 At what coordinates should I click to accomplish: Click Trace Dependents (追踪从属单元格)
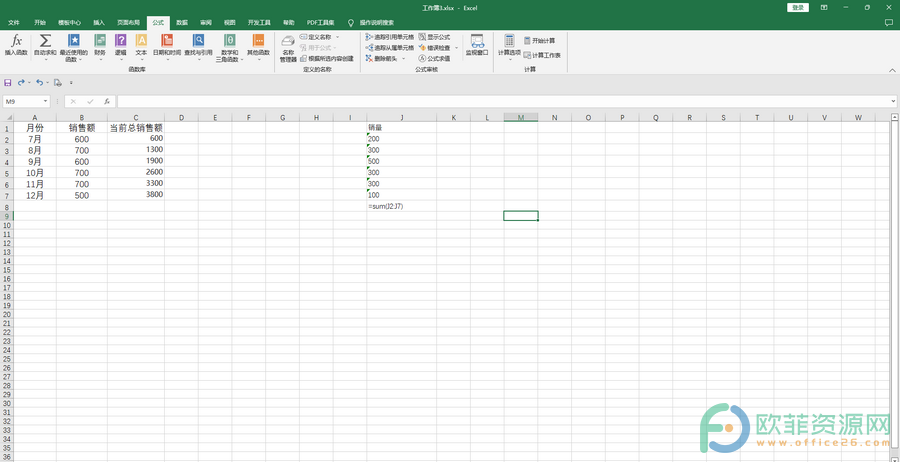pos(389,48)
